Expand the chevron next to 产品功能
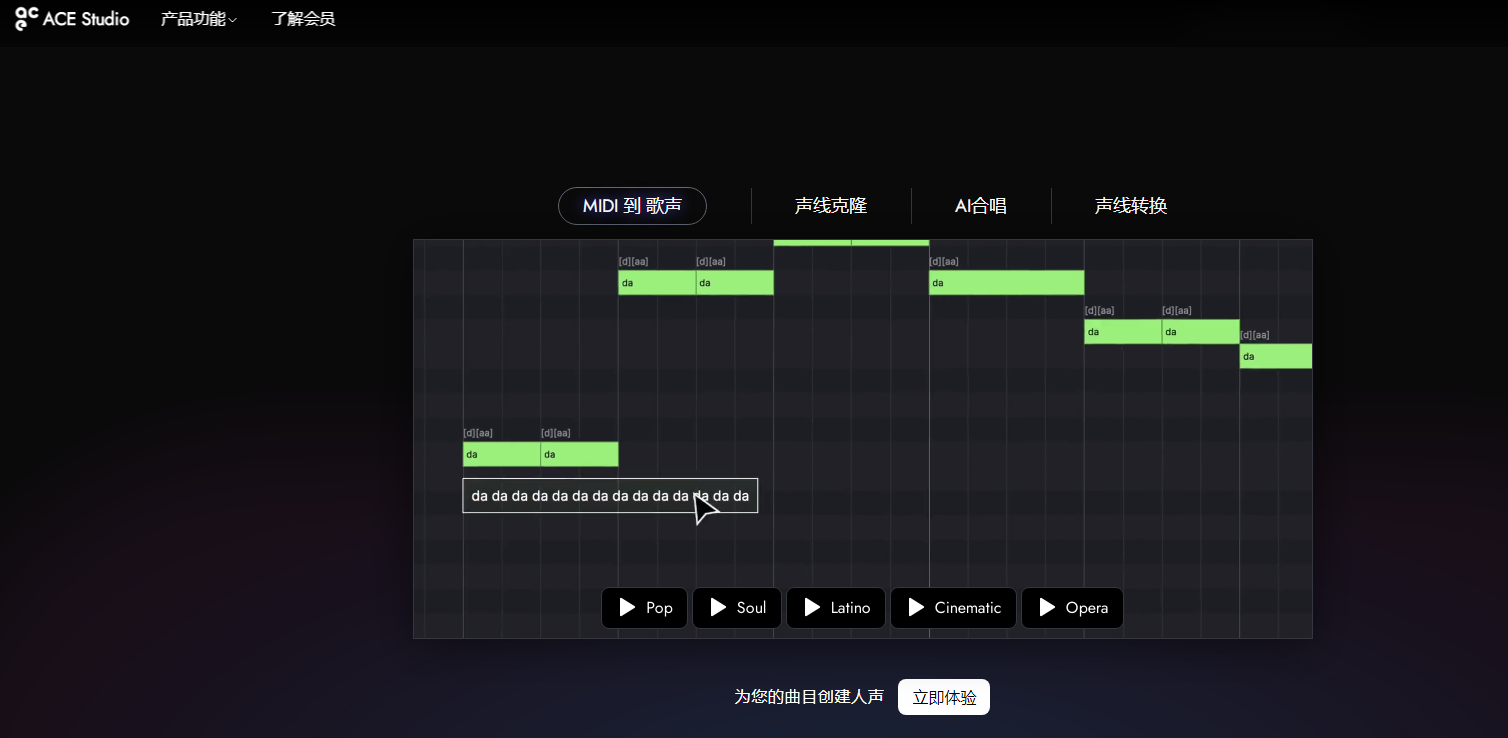 coord(232,20)
